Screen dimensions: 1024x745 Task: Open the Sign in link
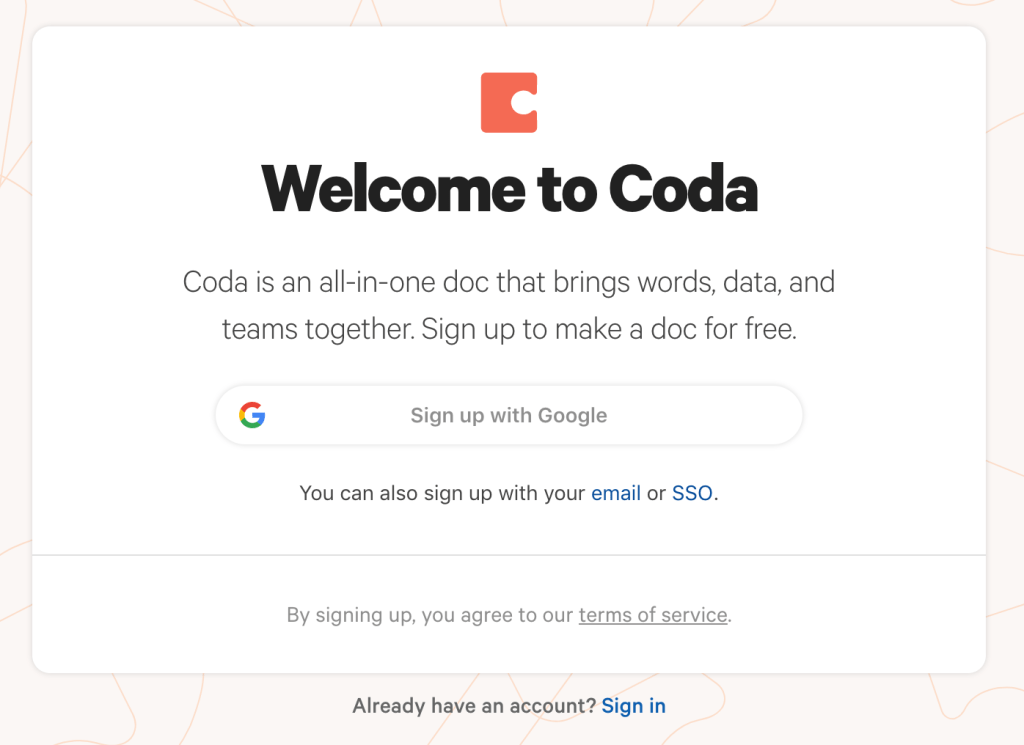(x=633, y=705)
